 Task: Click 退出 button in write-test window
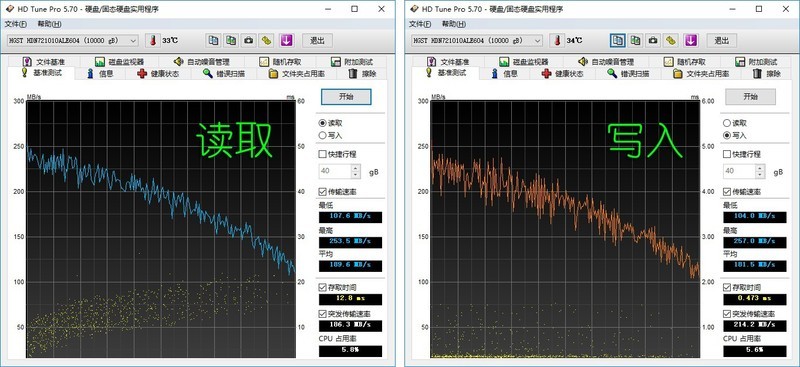722,40
